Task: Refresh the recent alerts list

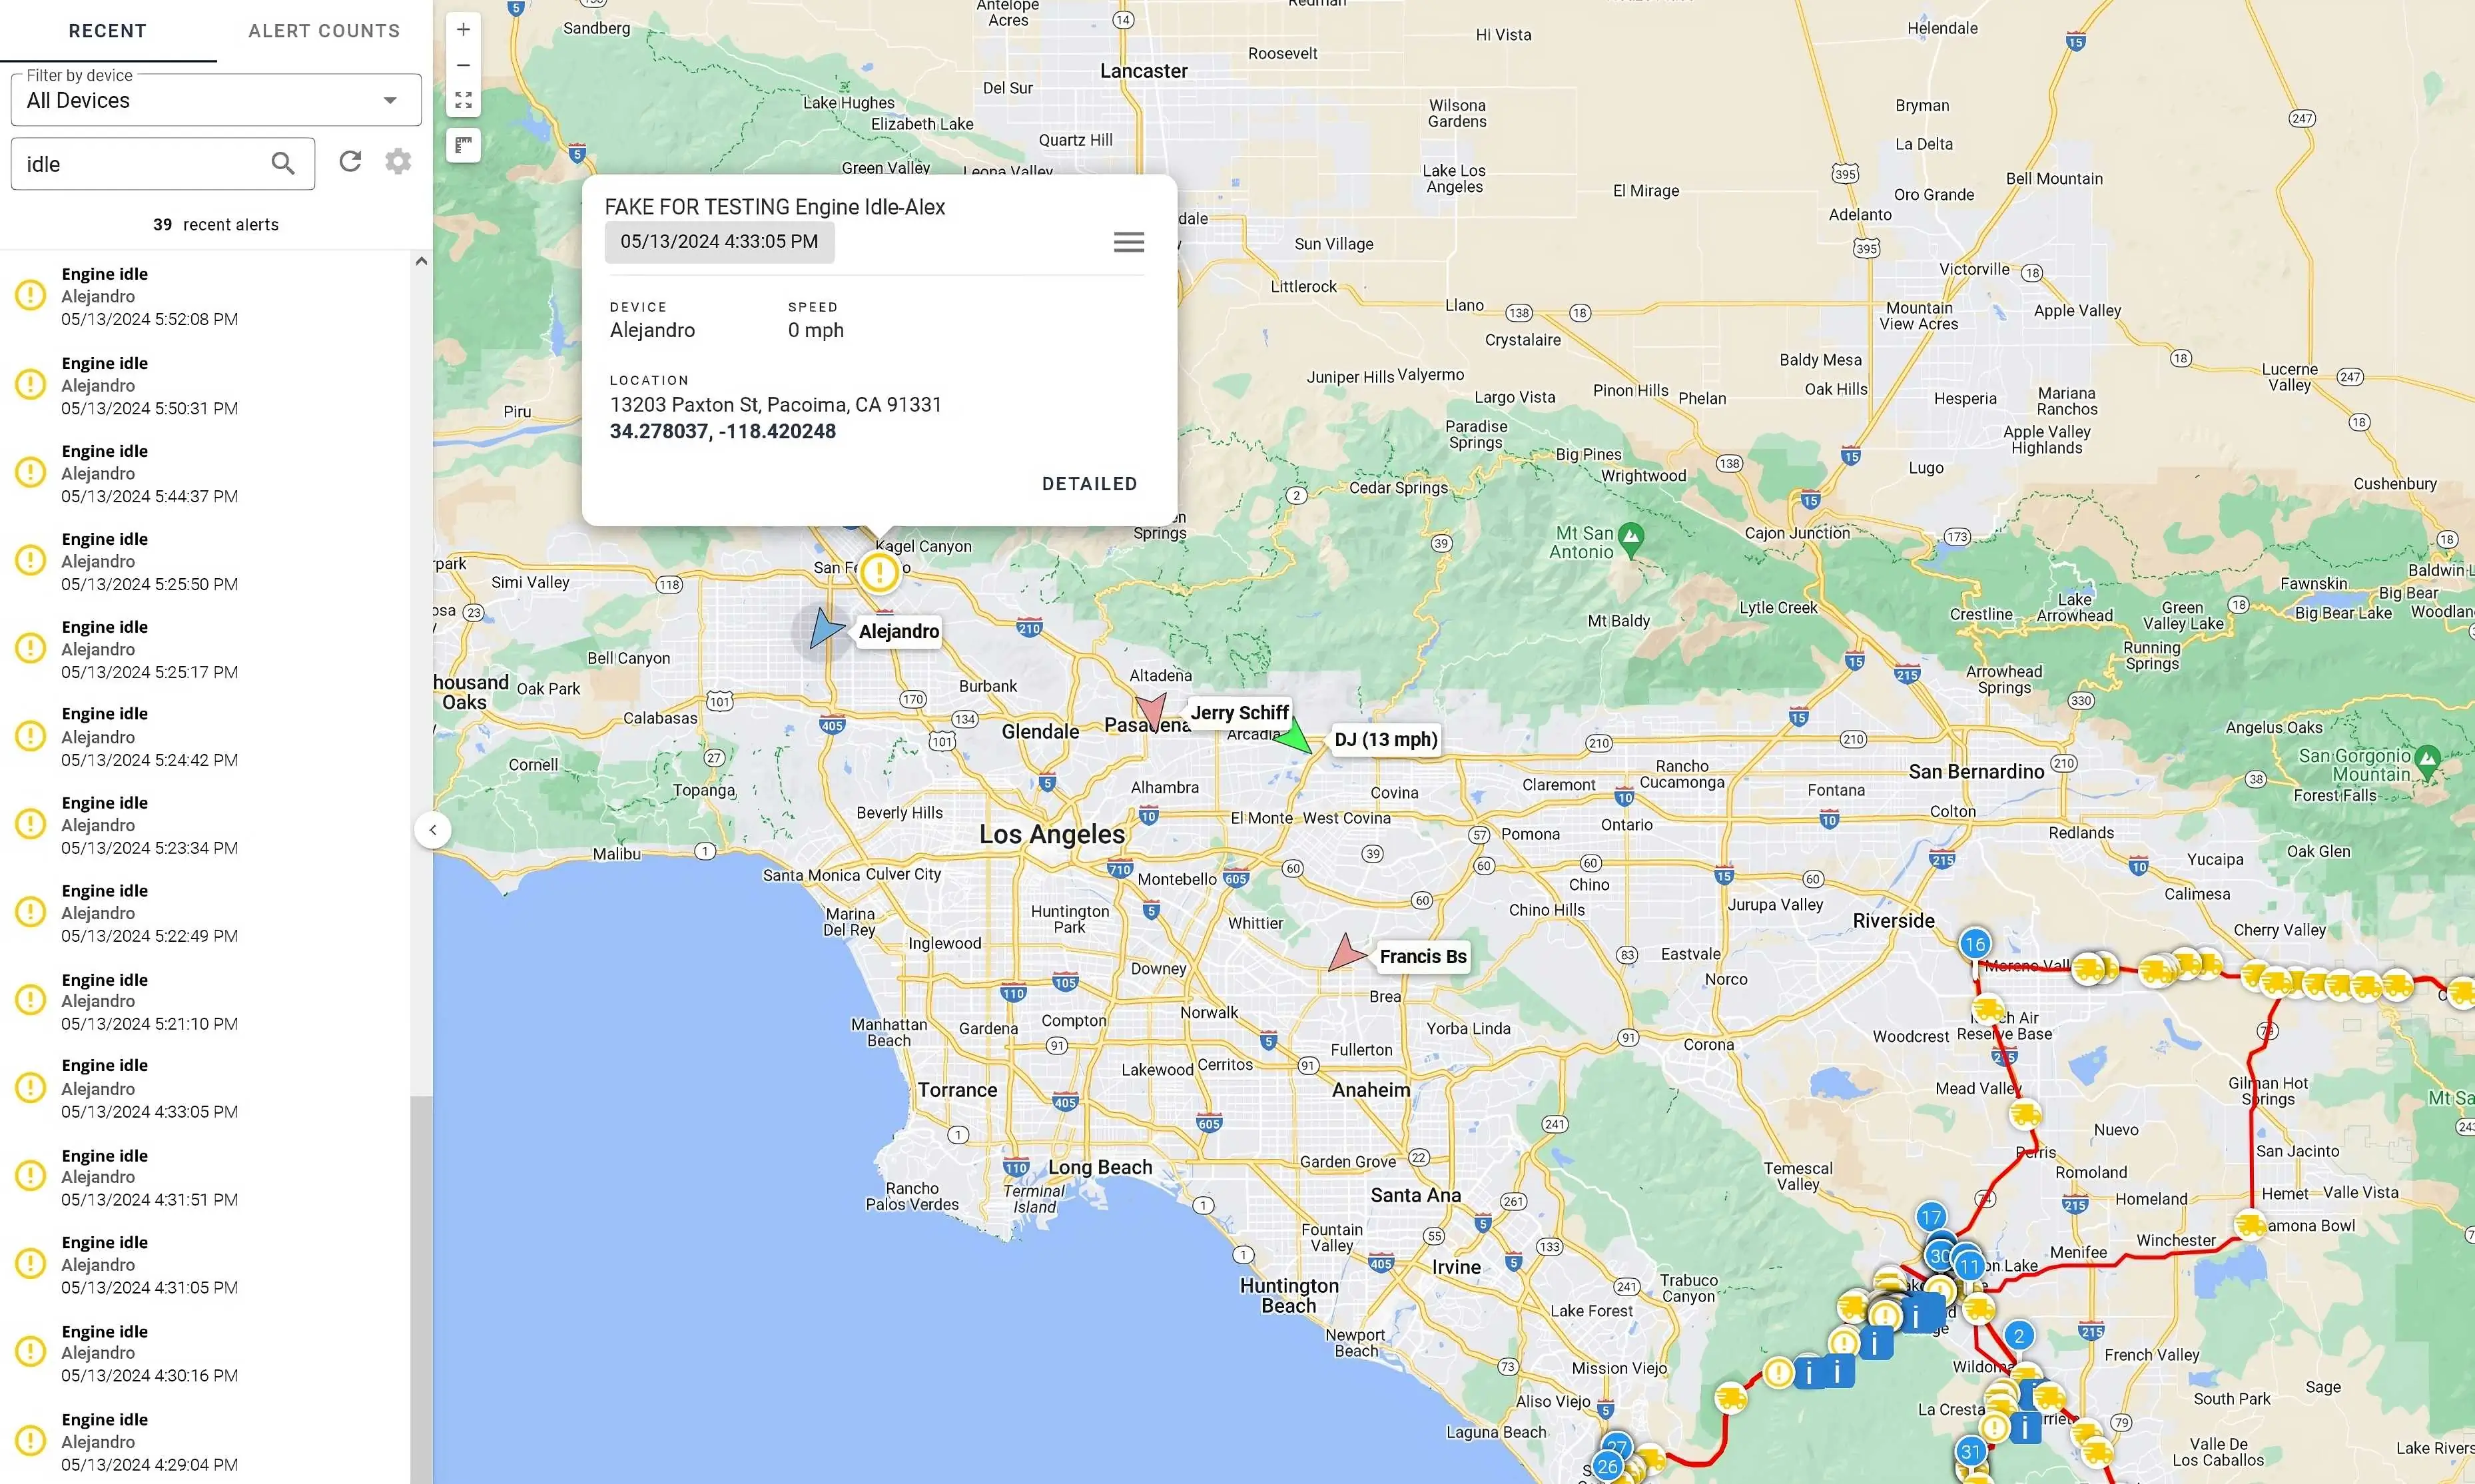Action: tap(350, 161)
